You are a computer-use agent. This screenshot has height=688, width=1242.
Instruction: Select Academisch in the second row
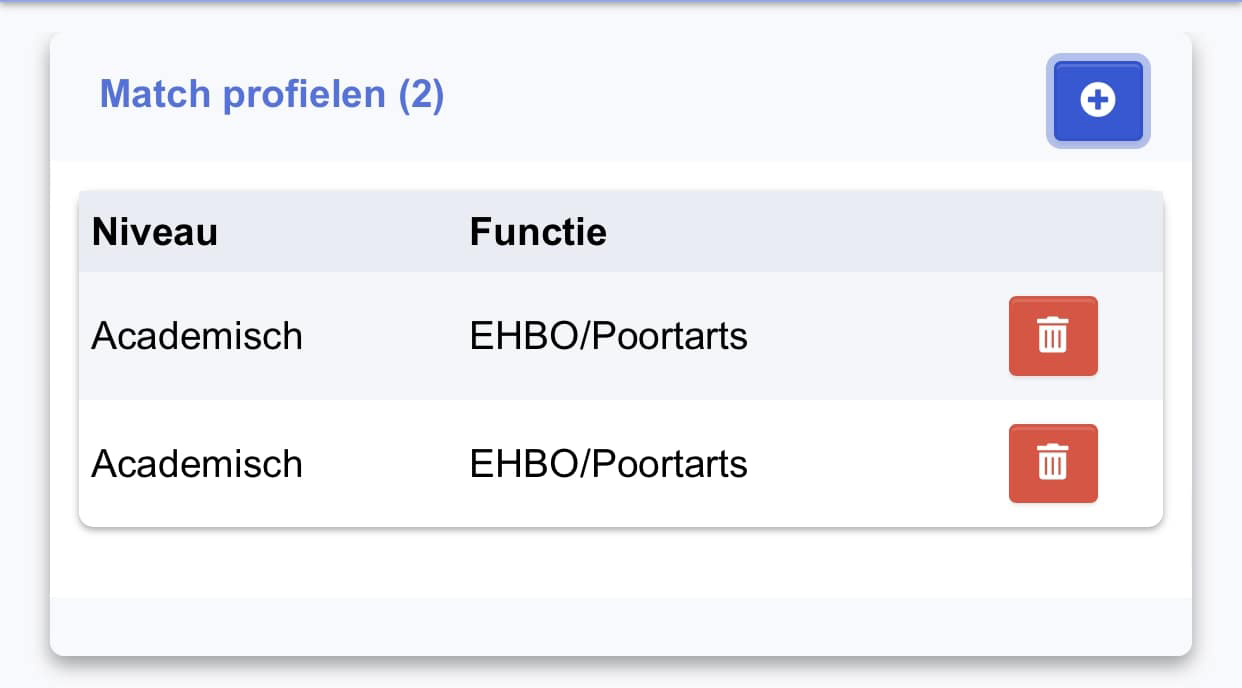click(197, 464)
